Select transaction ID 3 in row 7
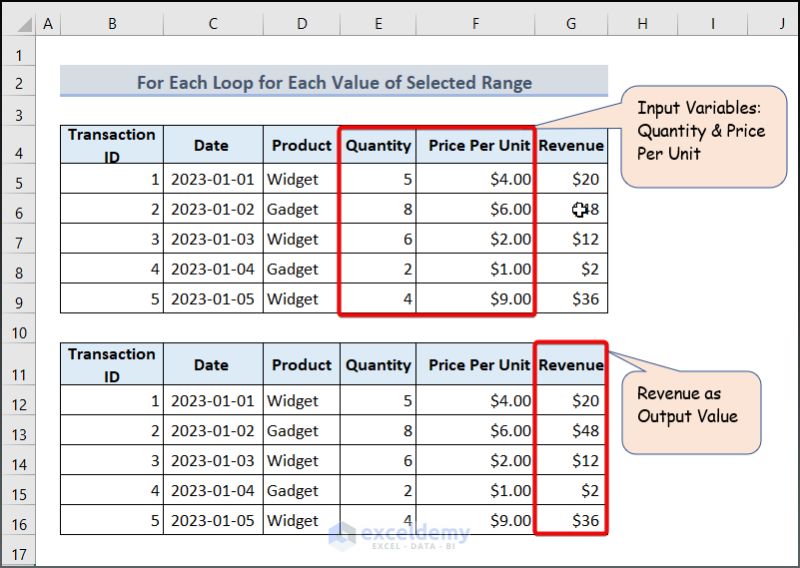The image size is (800, 568). pyautogui.click(x=112, y=238)
